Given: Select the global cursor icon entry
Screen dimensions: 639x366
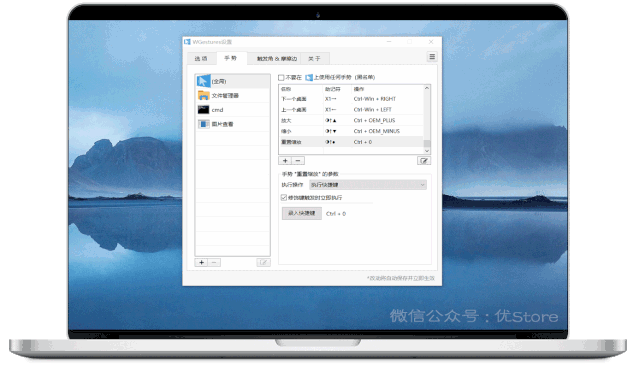Looking at the screenshot, I should (232, 81).
